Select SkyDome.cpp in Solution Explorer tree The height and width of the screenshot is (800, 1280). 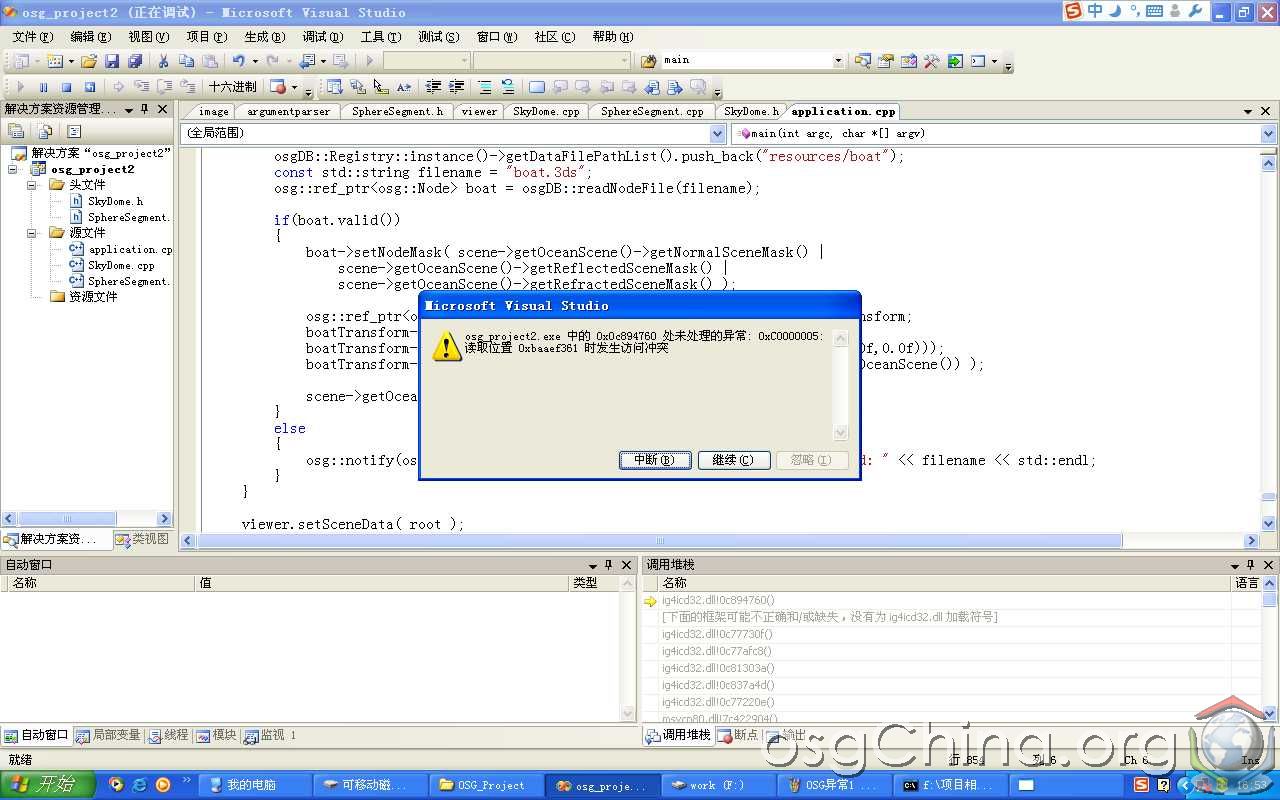[x=120, y=265]
